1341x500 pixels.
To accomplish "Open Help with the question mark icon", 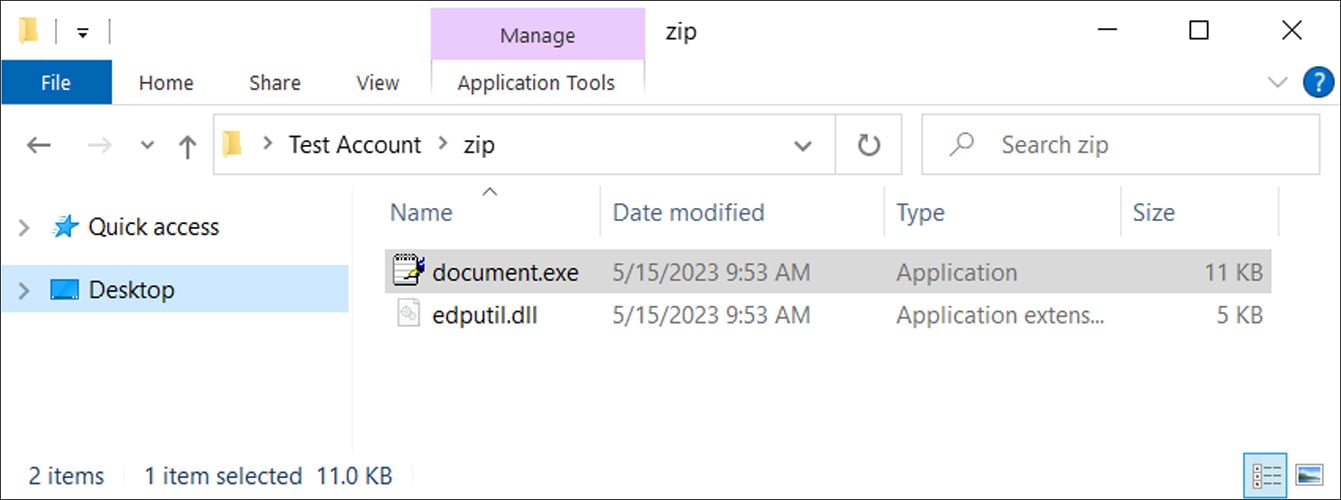I will (x=1318, y=83).
